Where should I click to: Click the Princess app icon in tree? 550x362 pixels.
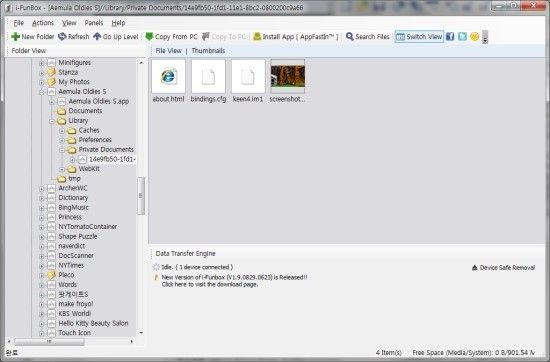52,217
